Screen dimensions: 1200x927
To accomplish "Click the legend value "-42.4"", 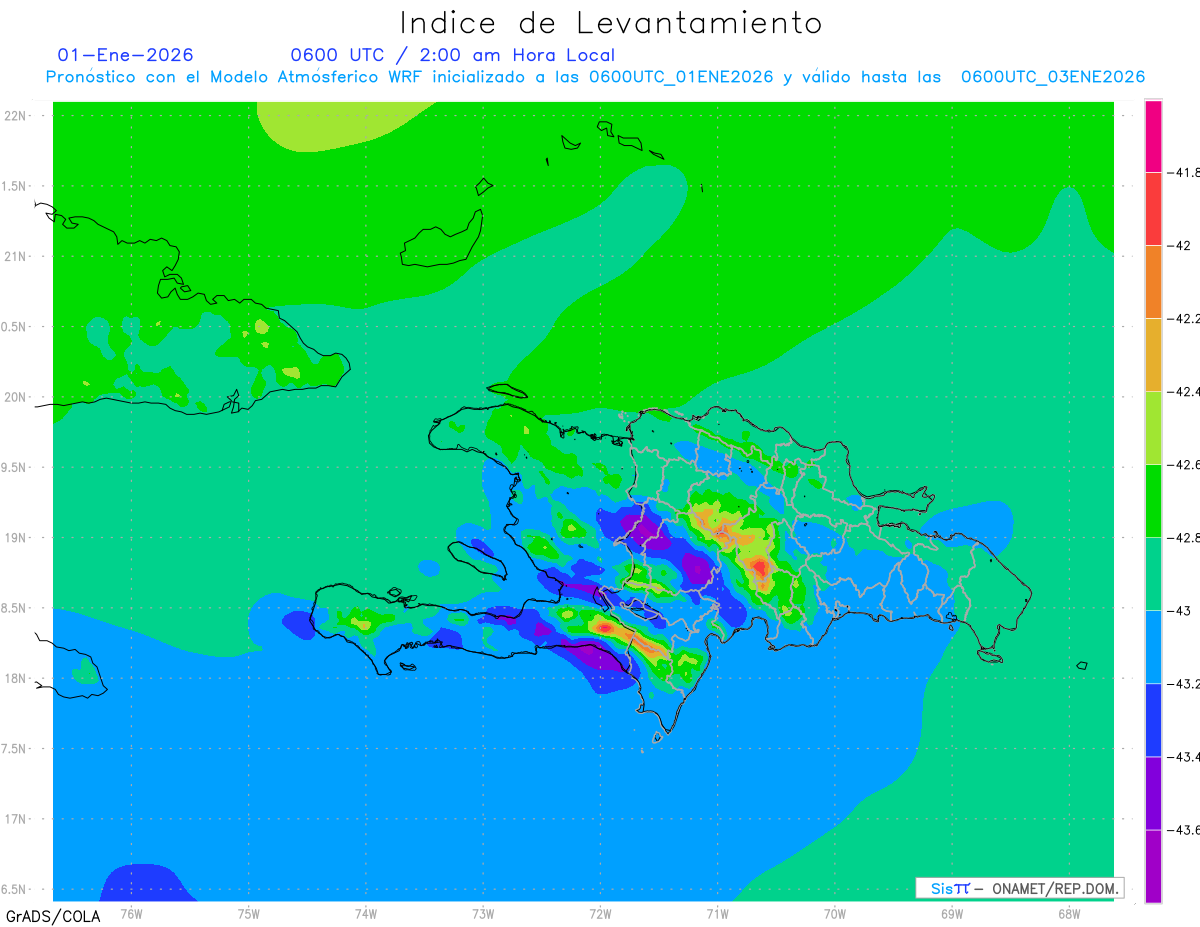I will [1185, 391].
